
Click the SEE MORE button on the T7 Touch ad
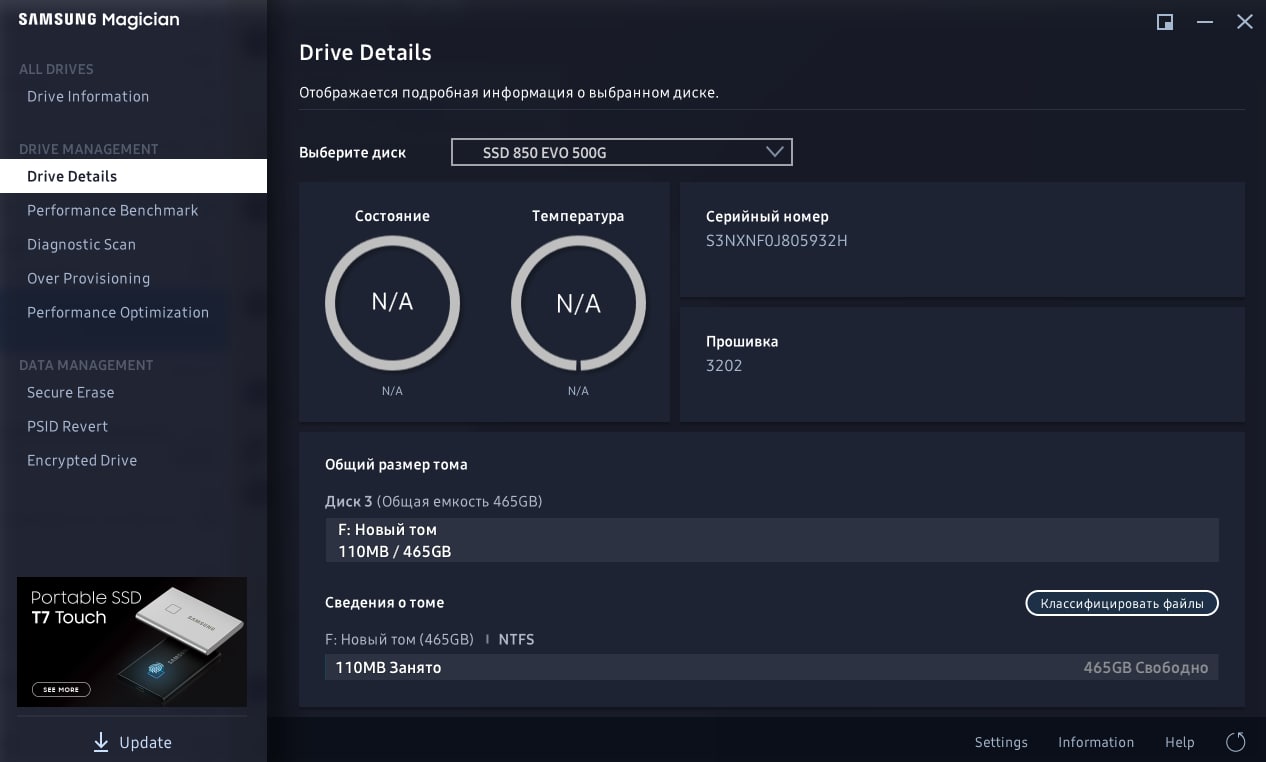tap(61, 689)
